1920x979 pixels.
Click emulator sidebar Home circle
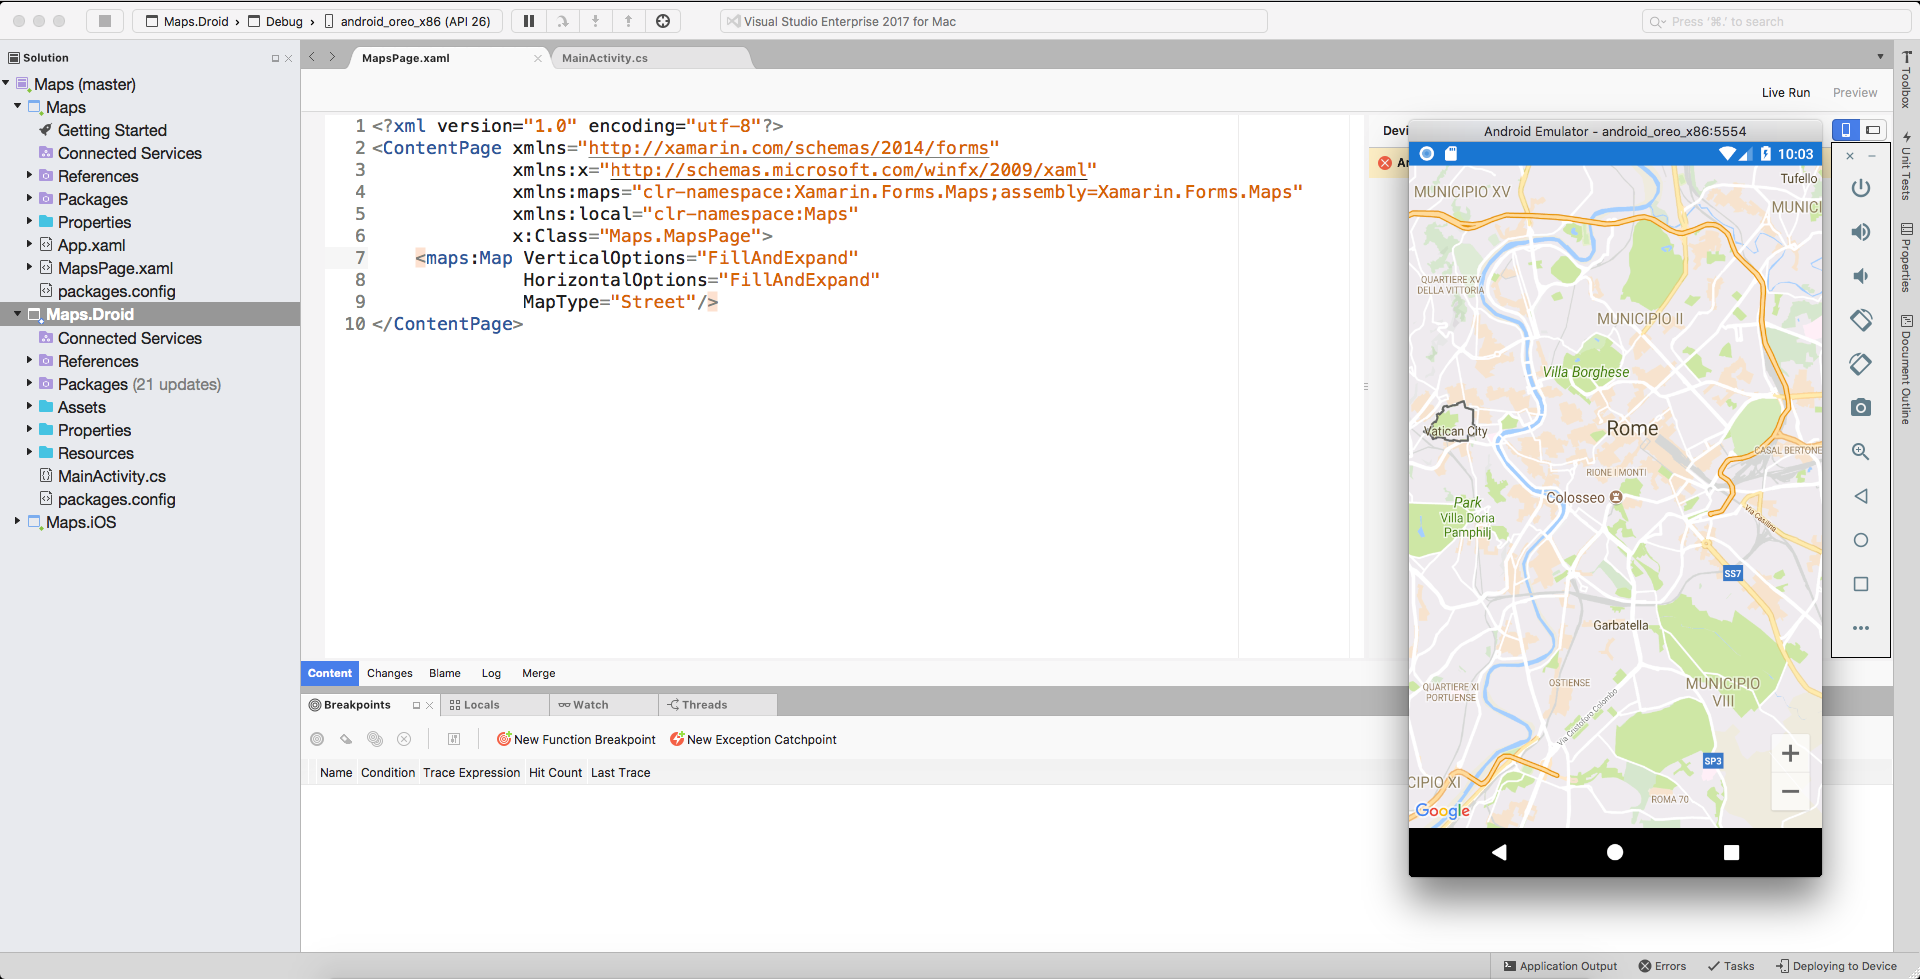(1860, 540)
